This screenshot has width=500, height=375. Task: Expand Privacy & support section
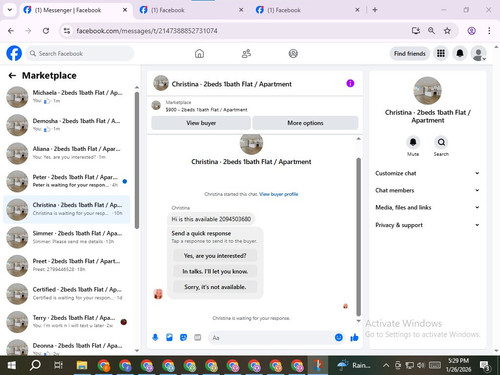point(427,225)
